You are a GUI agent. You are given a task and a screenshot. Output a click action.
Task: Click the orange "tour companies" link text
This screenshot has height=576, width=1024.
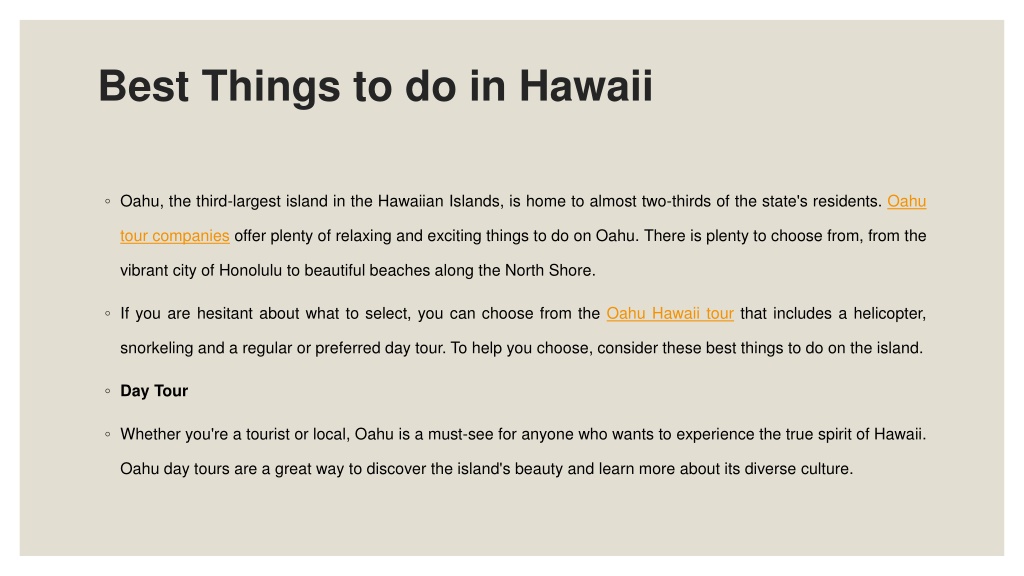174,236
